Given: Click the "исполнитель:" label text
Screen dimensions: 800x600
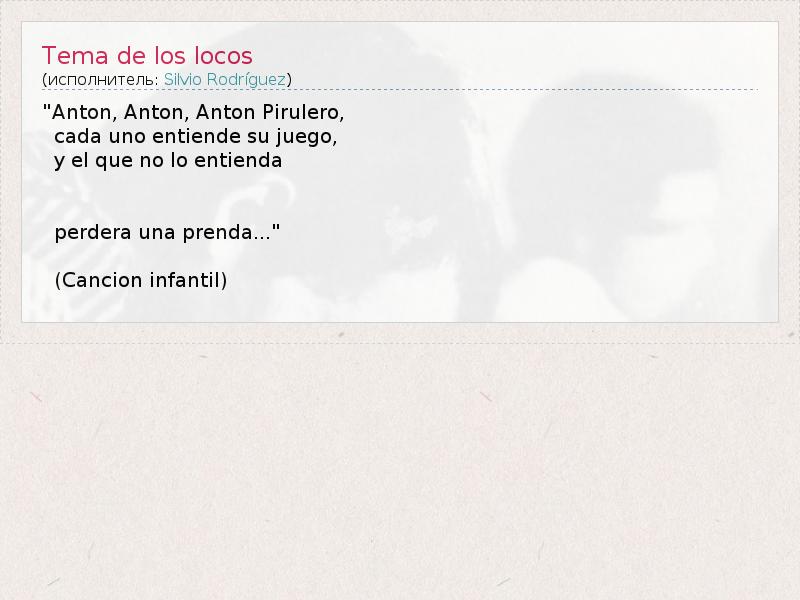Looking at the screenshot, I should [x=103, y=80].
